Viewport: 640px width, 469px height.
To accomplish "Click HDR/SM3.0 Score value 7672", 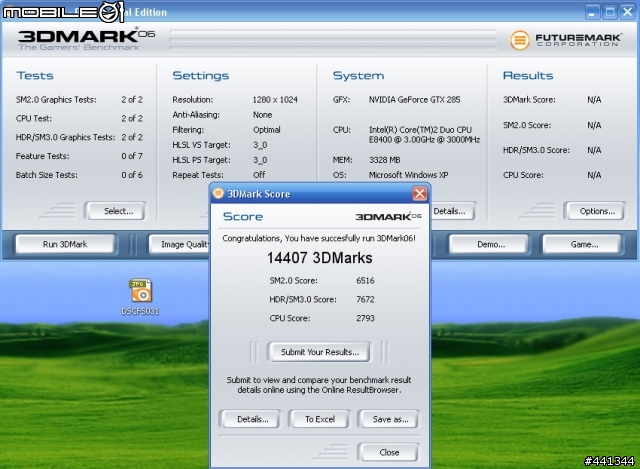I will (x=365, y=300).
